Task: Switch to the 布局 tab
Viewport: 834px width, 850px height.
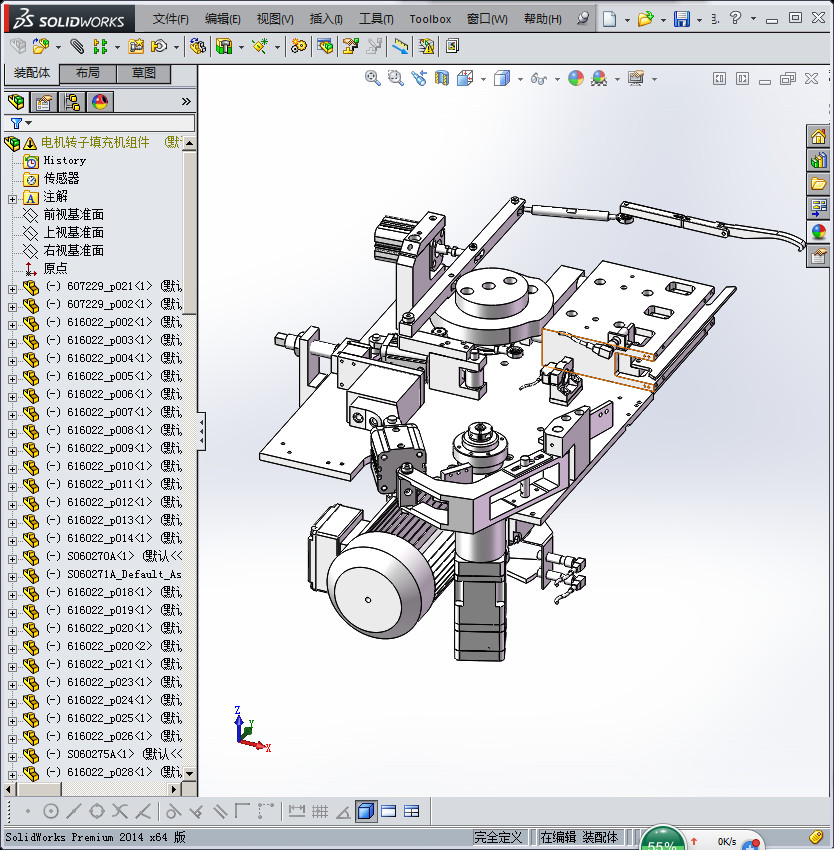Action: (x=87, y=73)
